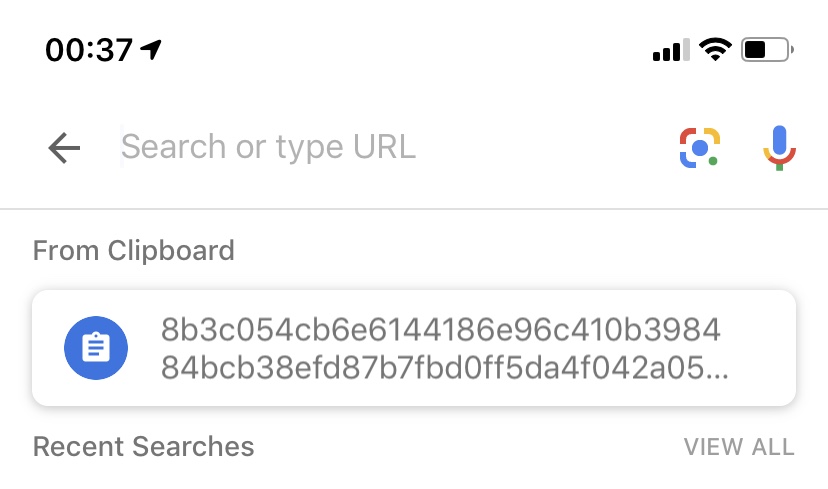Tap the From Clipboard heading
Image resolution: width=828 pixels, height=489 pixels.
point(133,250)
